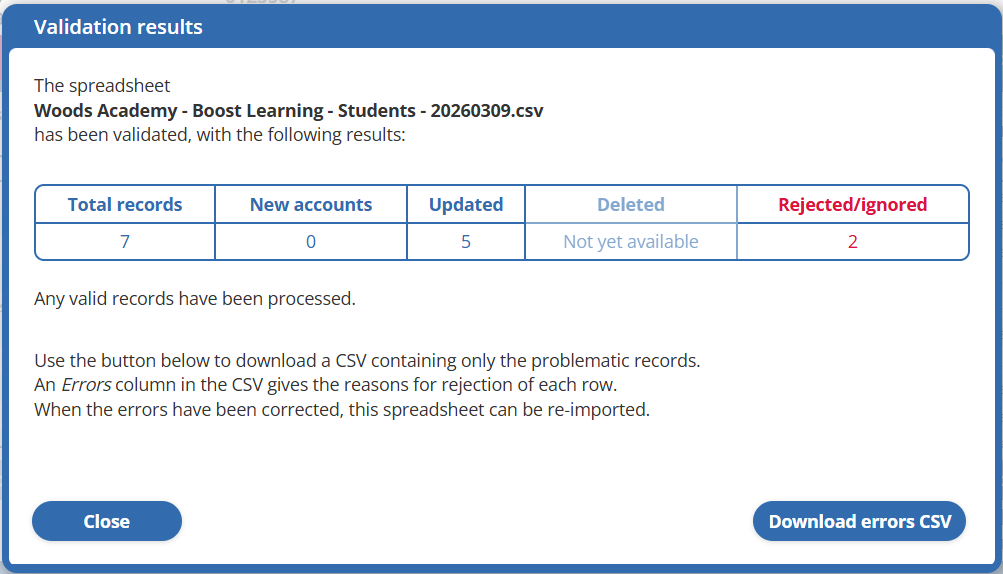Click the Close button
The width and height of the screenshot is (1003, 574).
click(107, 521)
